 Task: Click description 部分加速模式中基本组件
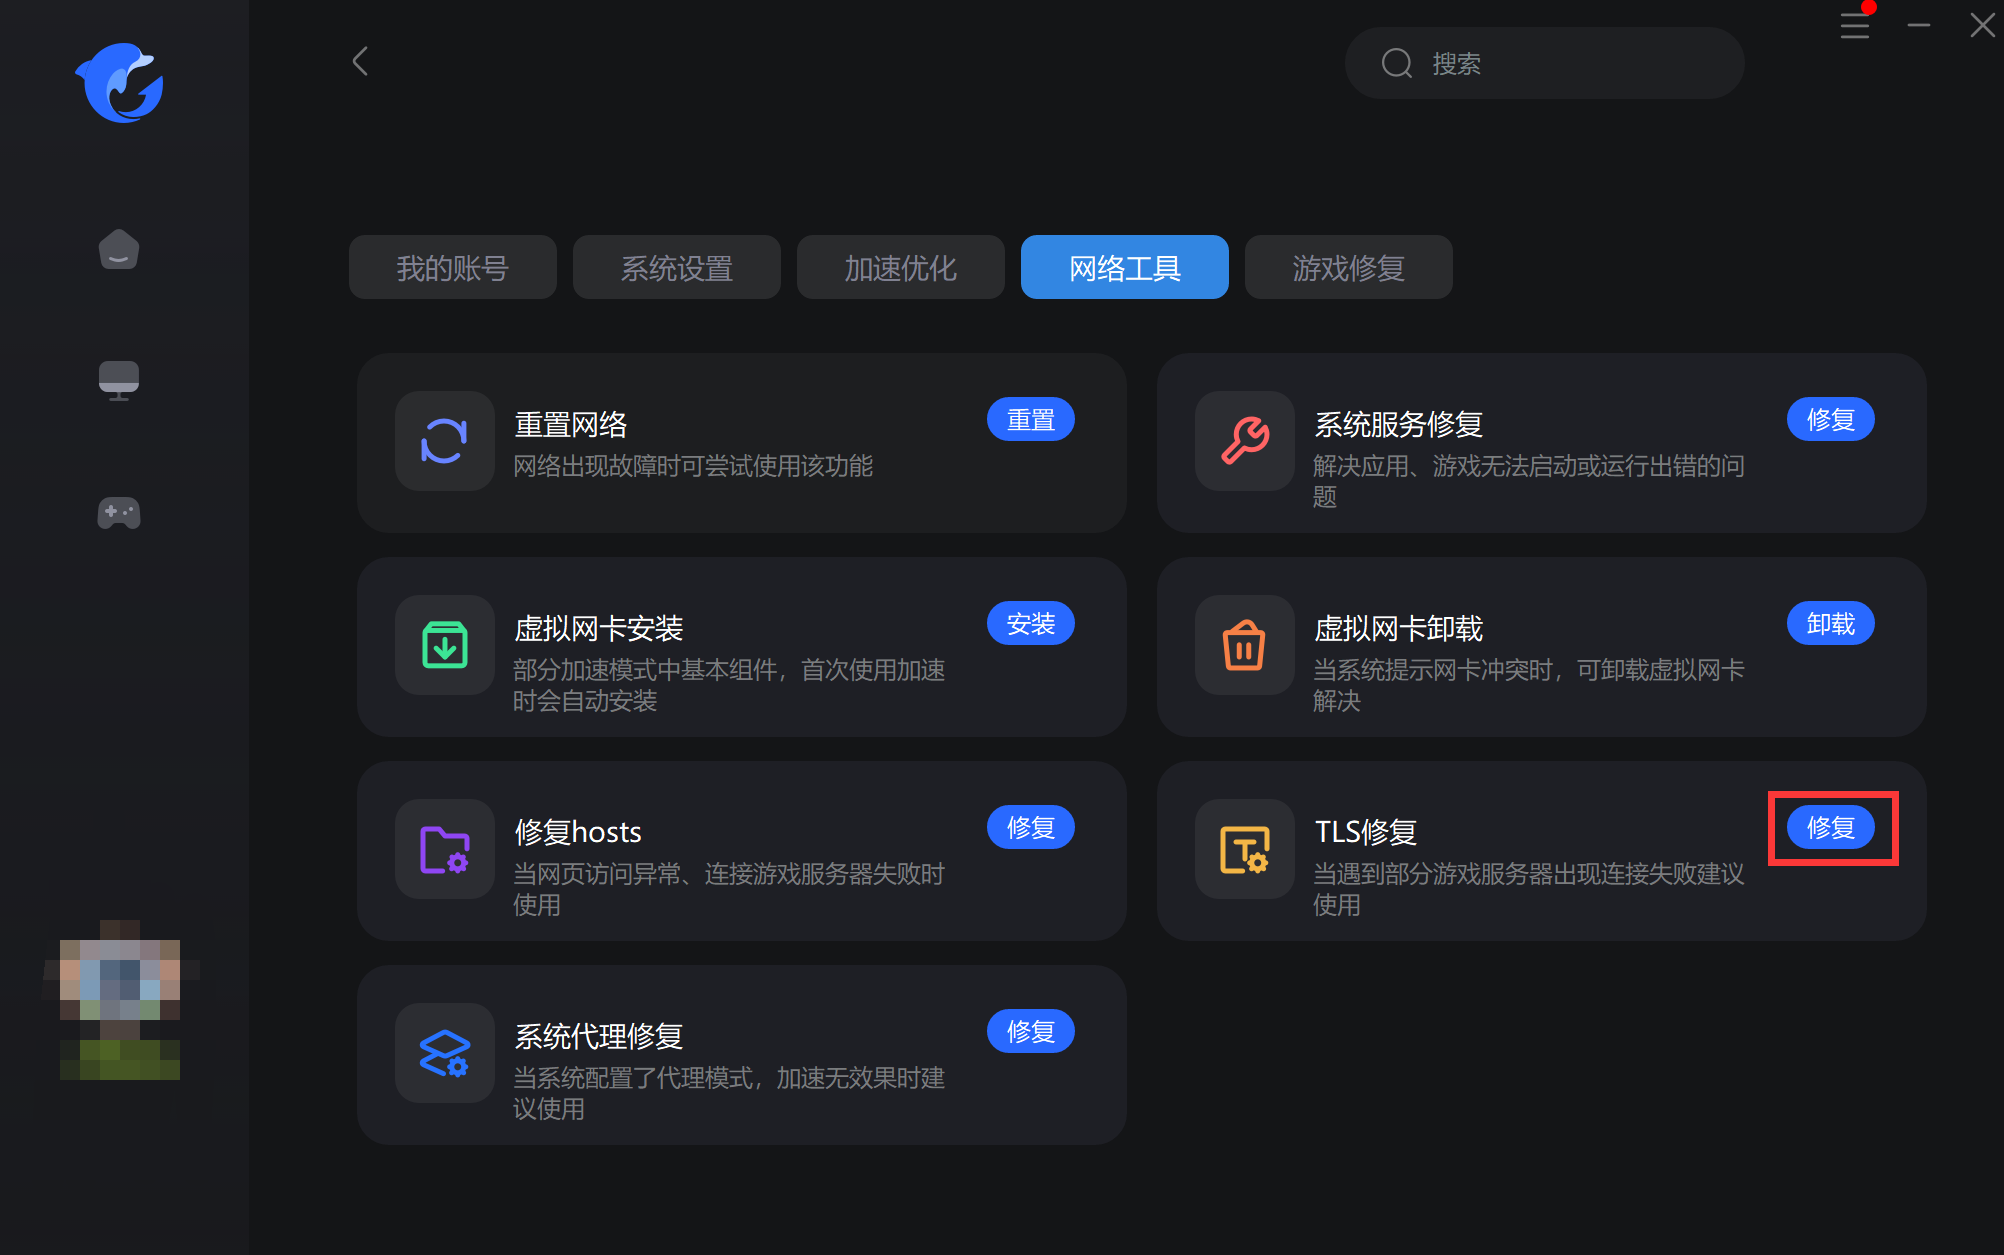pos(729,685)
